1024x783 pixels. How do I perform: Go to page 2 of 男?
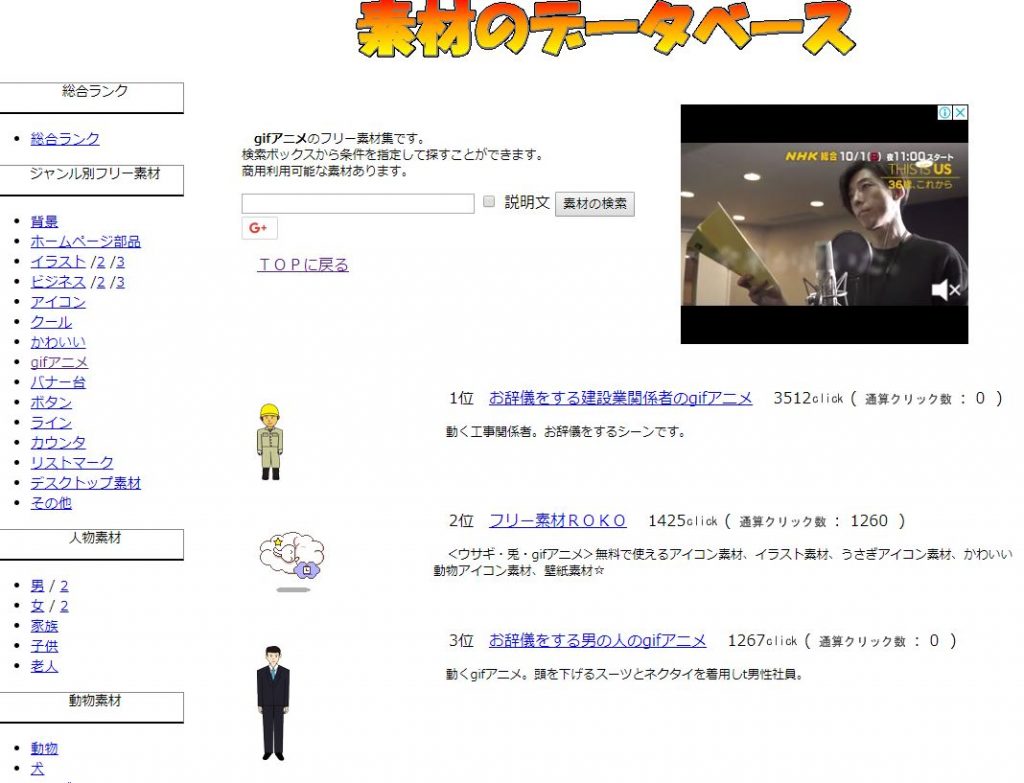pyautogui.click(x=64, y=586)
